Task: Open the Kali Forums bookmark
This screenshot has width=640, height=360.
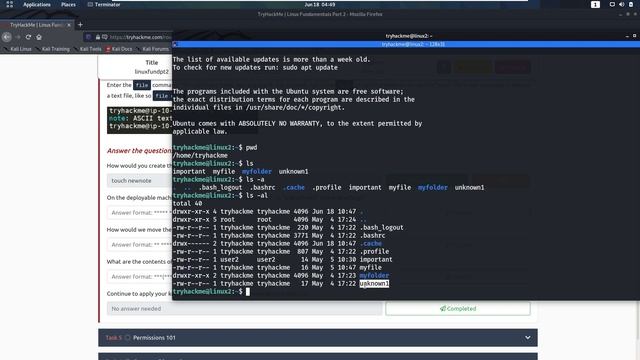Action: point(153,49)
